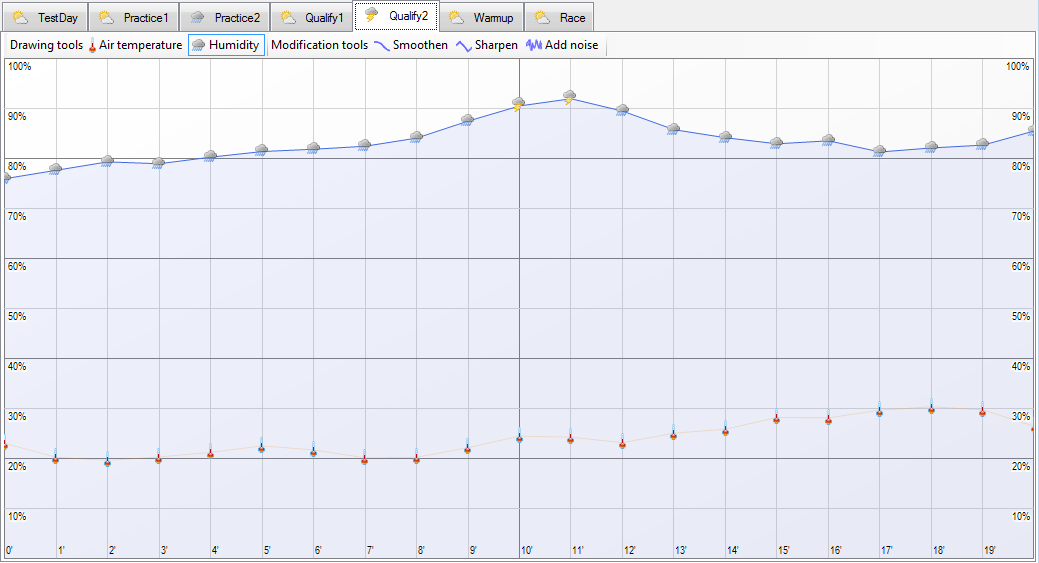Click the Add noise tool

pos(563,45)
